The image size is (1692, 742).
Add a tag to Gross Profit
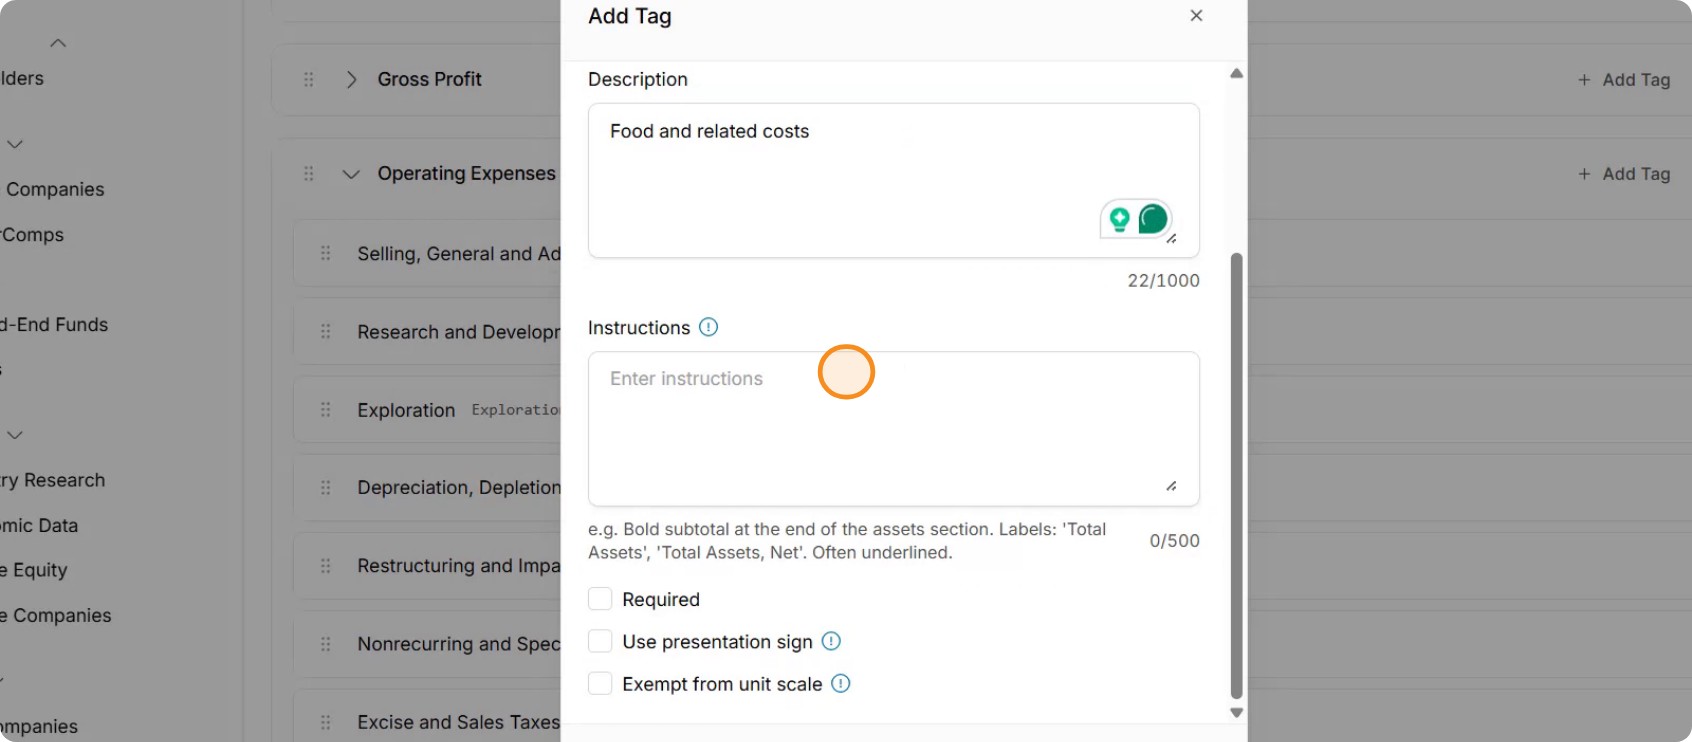(1624, 80)
